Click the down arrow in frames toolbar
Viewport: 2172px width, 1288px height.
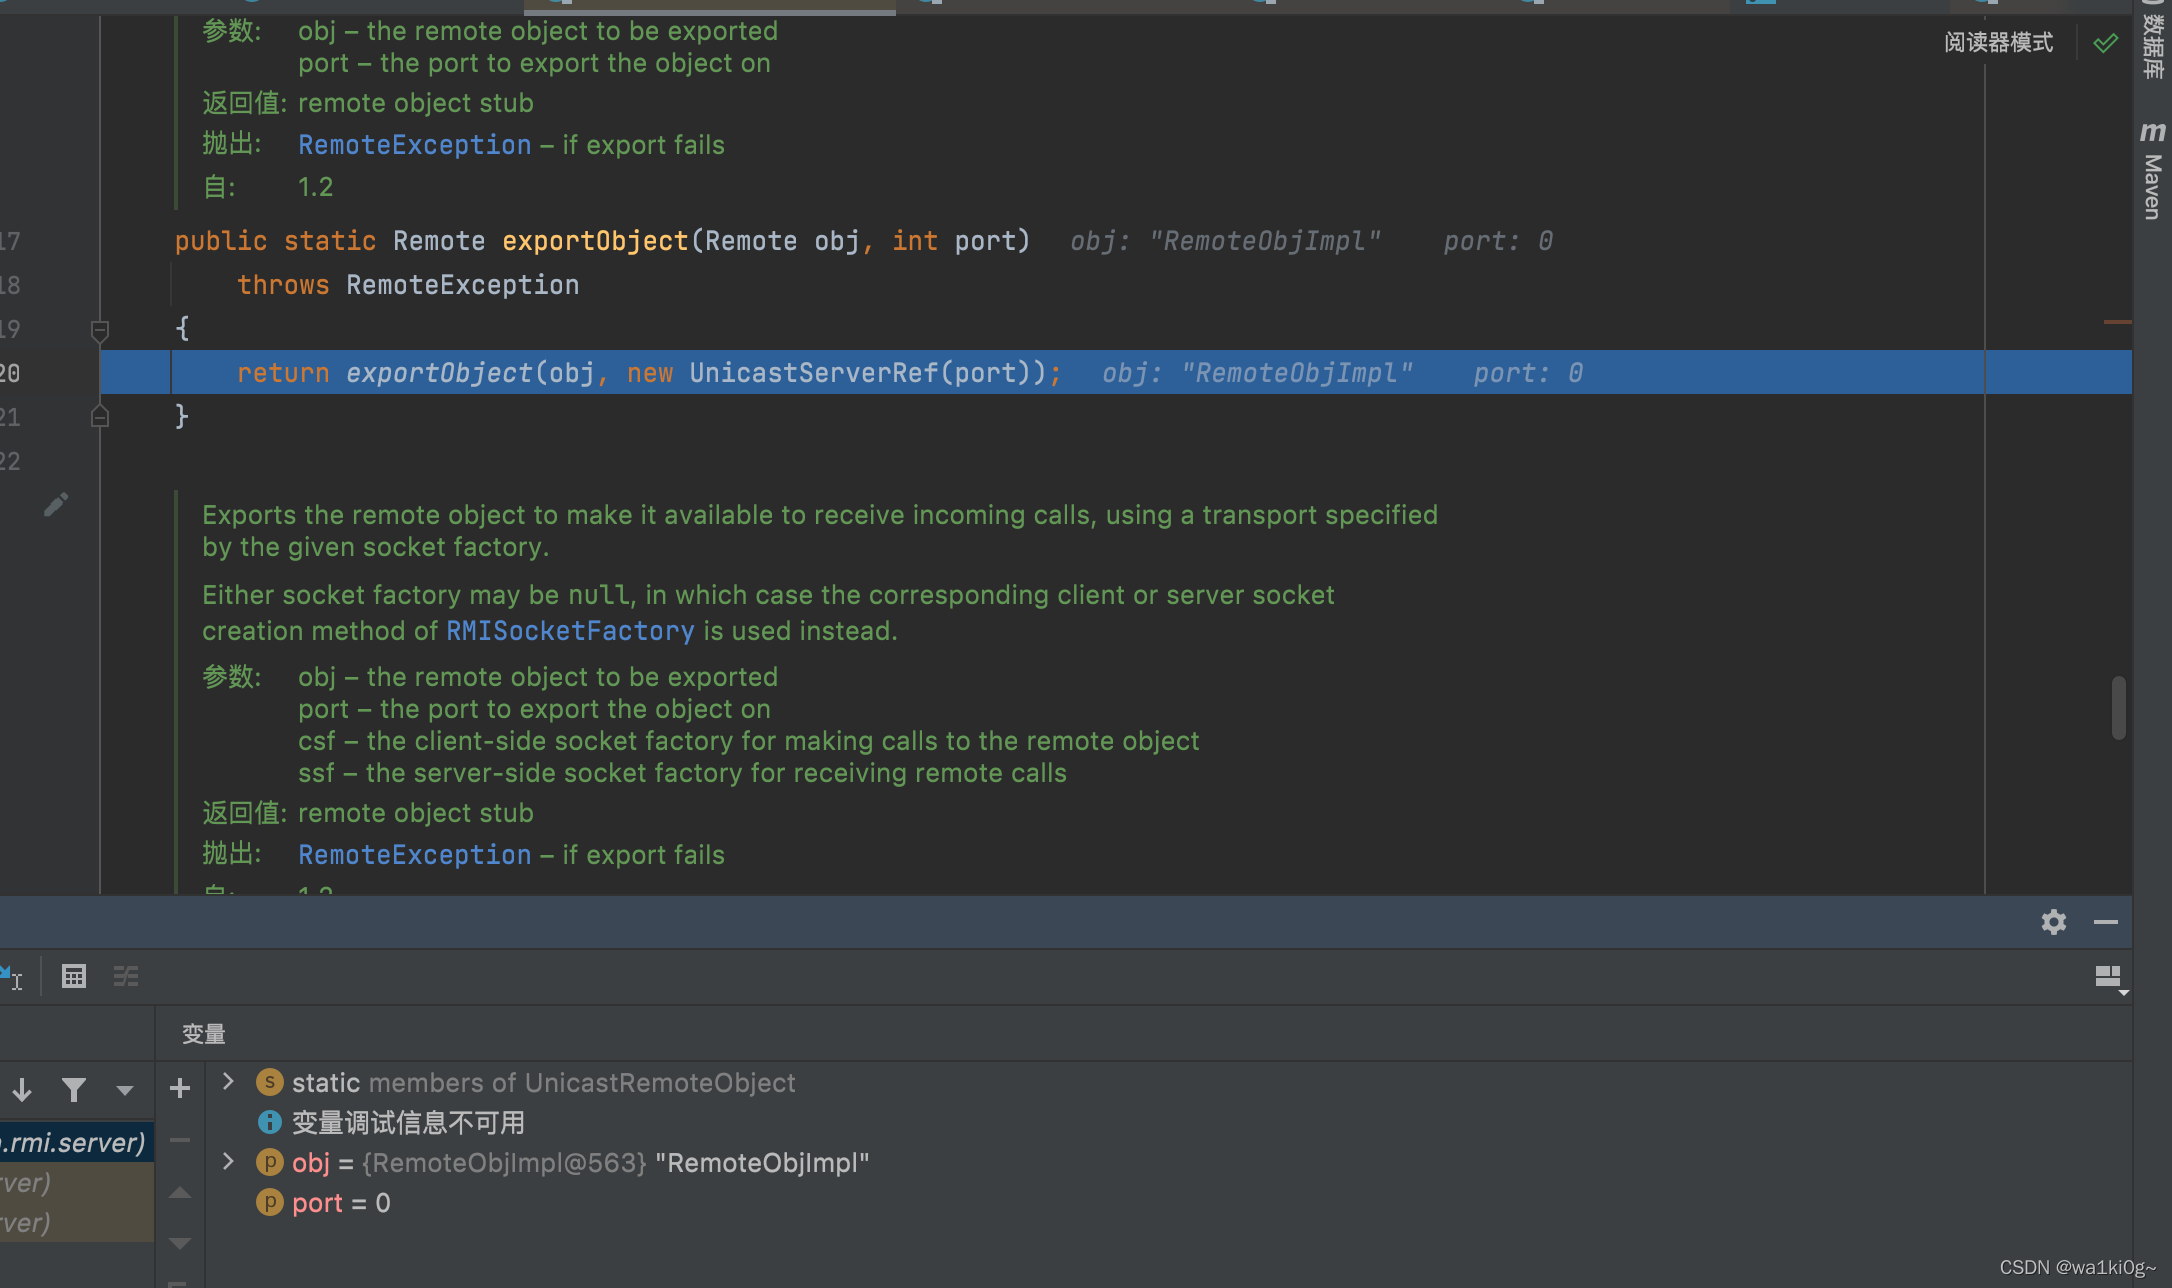(x=22, y=1090)
